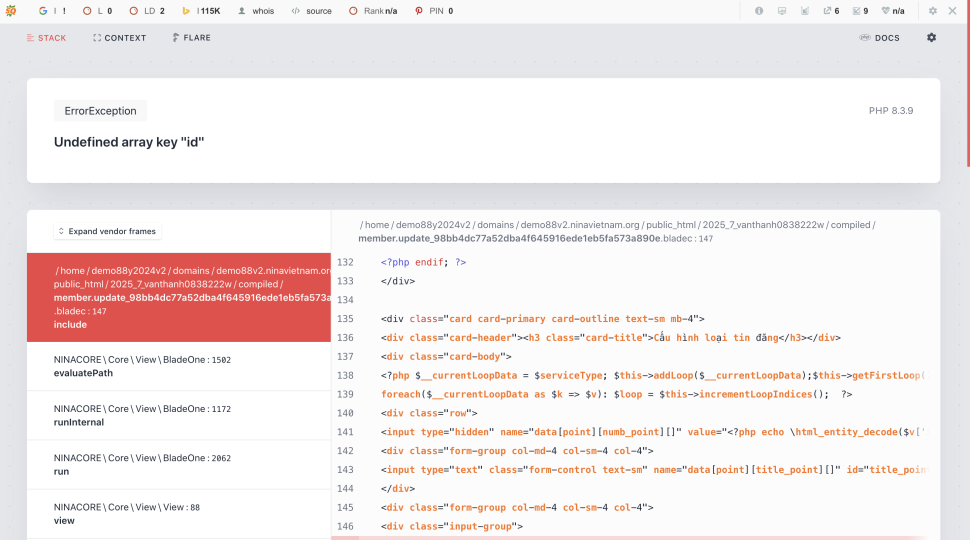Click the Rank n/a metric

click(373, 11)
